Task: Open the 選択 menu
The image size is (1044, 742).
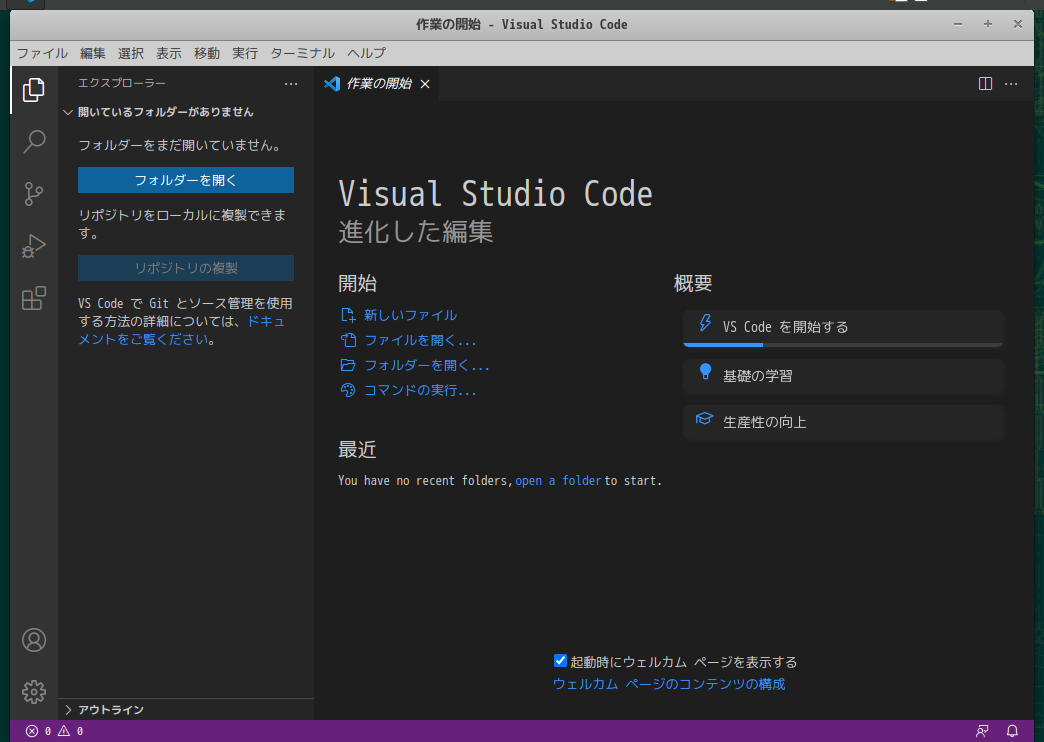Action: tap(130, 53)
